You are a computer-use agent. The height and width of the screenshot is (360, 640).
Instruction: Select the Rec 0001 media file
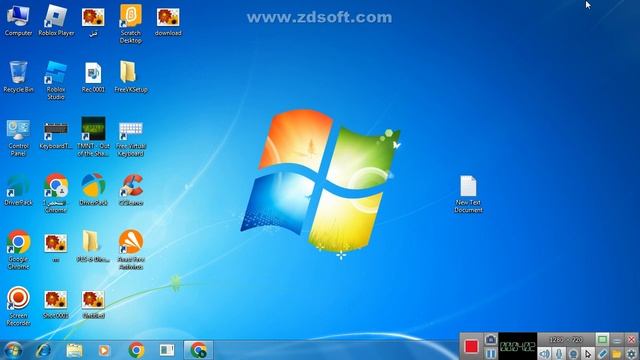click(x=93, y=77)
